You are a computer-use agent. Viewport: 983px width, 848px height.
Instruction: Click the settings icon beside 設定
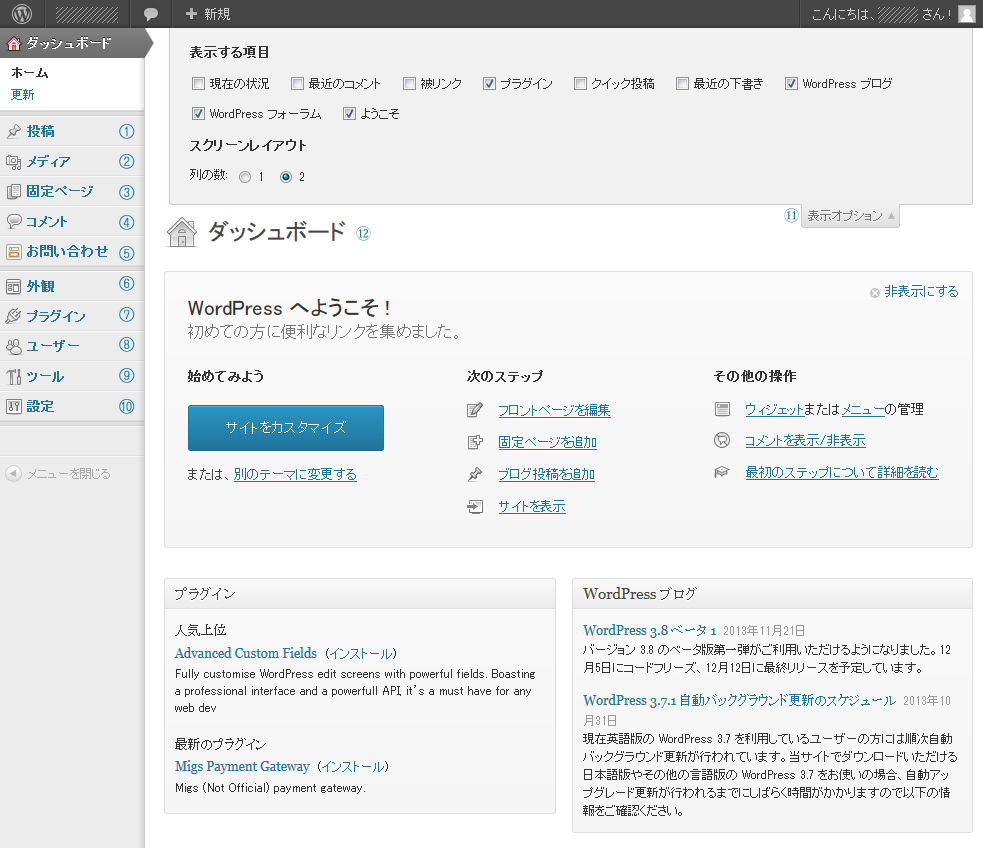point(13,406)
